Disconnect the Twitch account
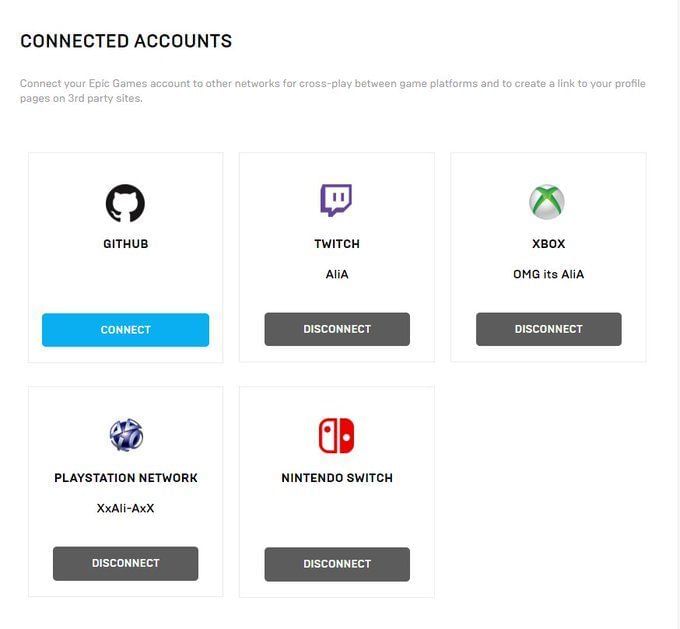The height and width of the screenshot is (629, 680). (x=337, y=329)
